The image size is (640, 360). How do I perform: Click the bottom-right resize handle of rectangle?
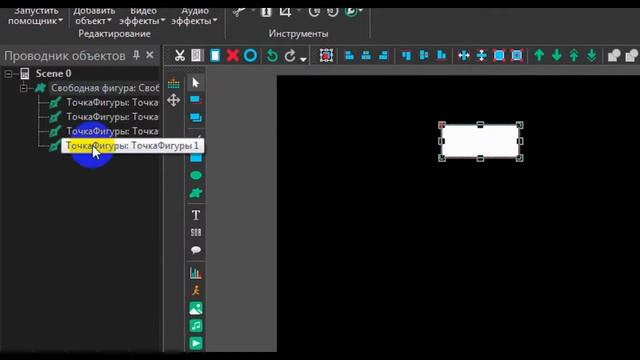tap(520, 158)
